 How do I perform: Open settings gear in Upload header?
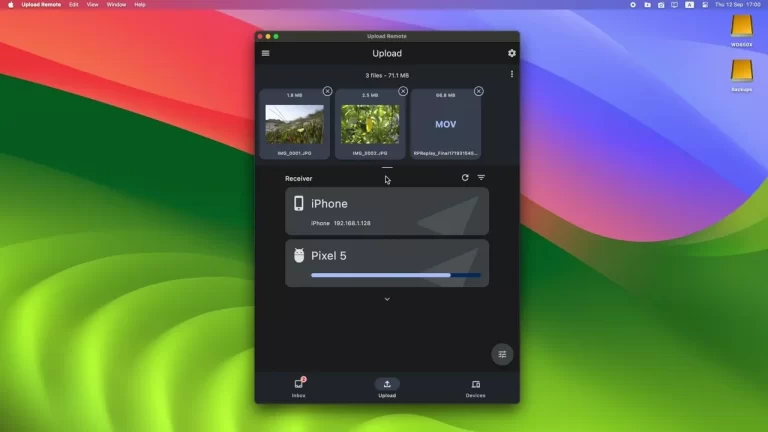512,53
